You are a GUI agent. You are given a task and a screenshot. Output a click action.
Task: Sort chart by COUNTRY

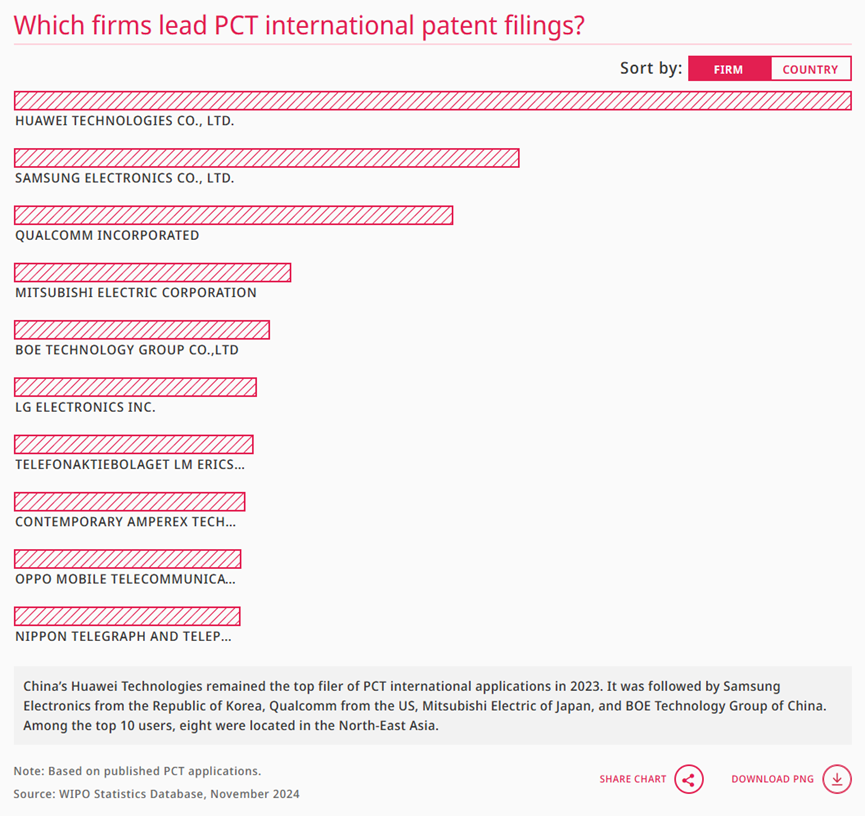pyautogui.click(x=810, y=69)
